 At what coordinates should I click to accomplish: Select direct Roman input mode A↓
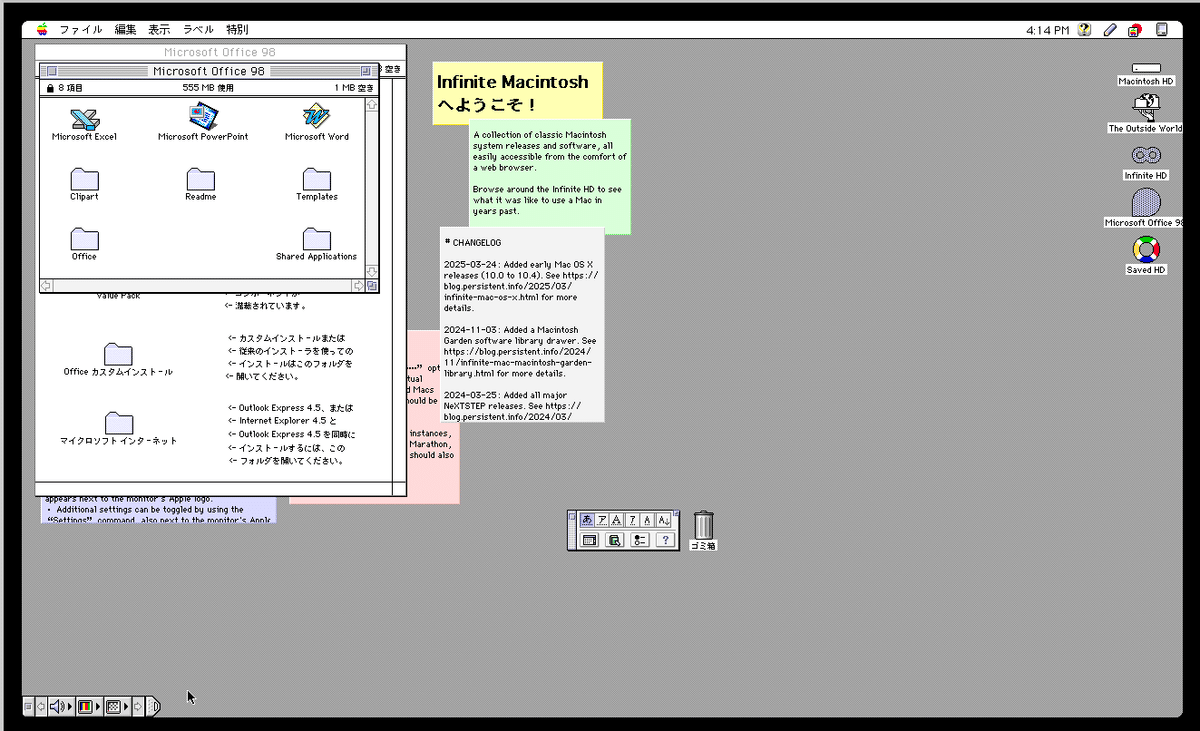(x=663, y=520)
